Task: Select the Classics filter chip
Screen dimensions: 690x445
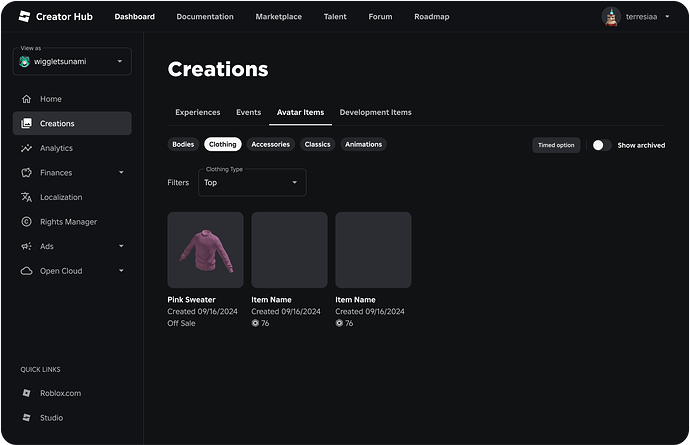Action: pyautogui.click(x=317, y=144)
